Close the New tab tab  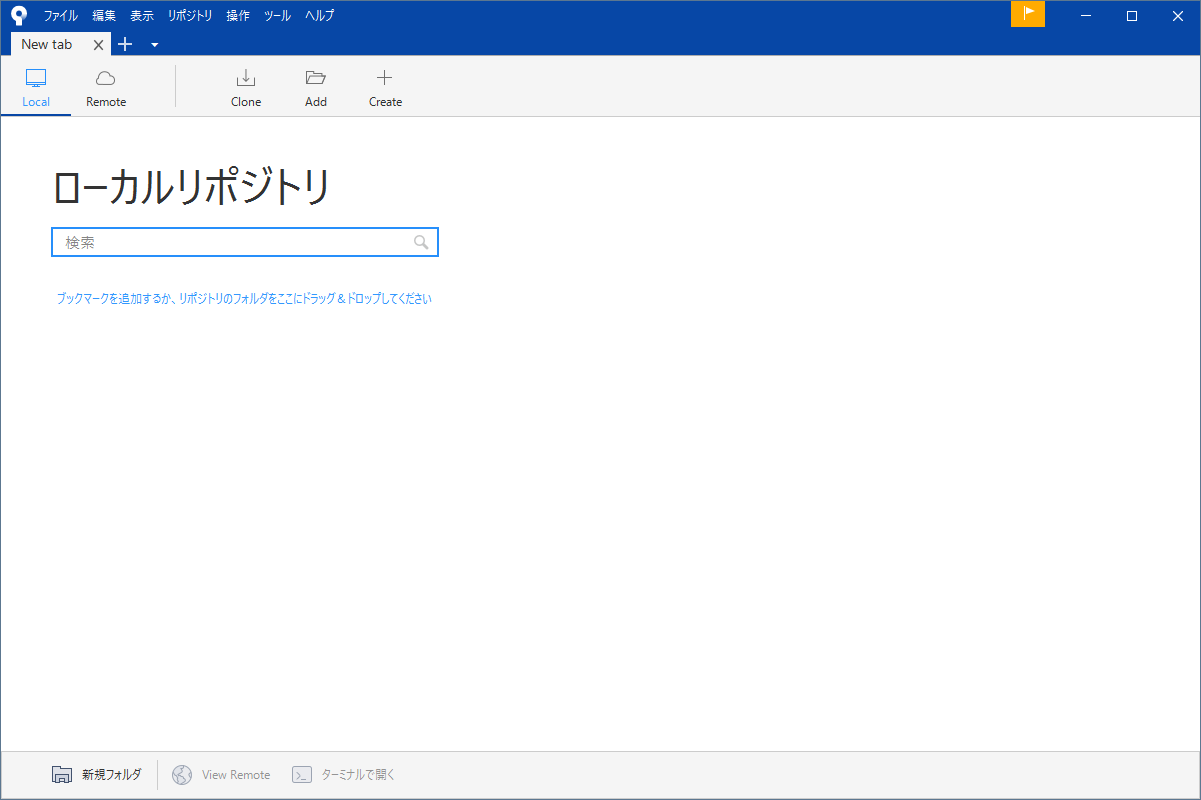pyautogui.click(x=98, y=45)
